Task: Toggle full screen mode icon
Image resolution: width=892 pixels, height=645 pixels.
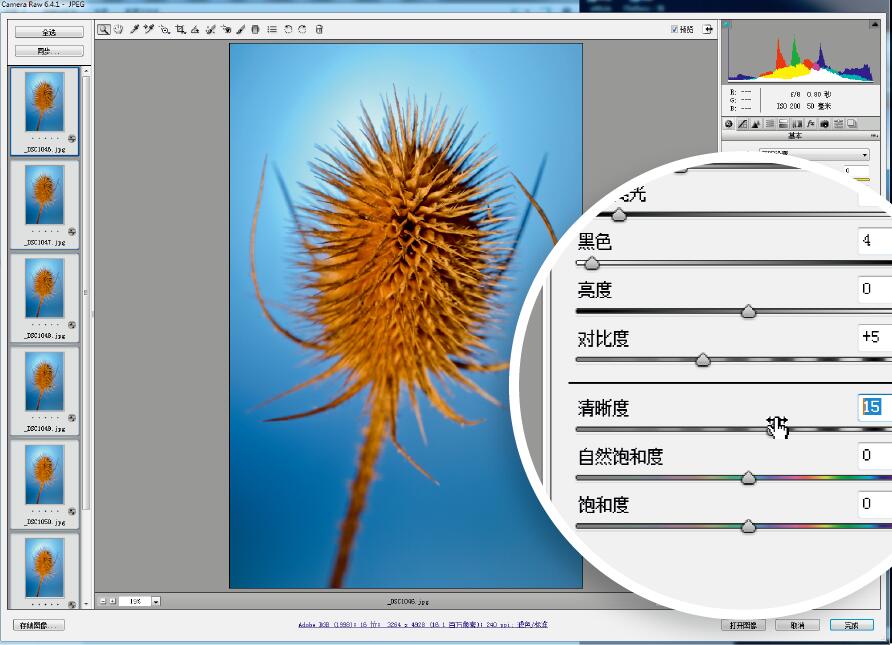Action: click(x=709, y=29)
